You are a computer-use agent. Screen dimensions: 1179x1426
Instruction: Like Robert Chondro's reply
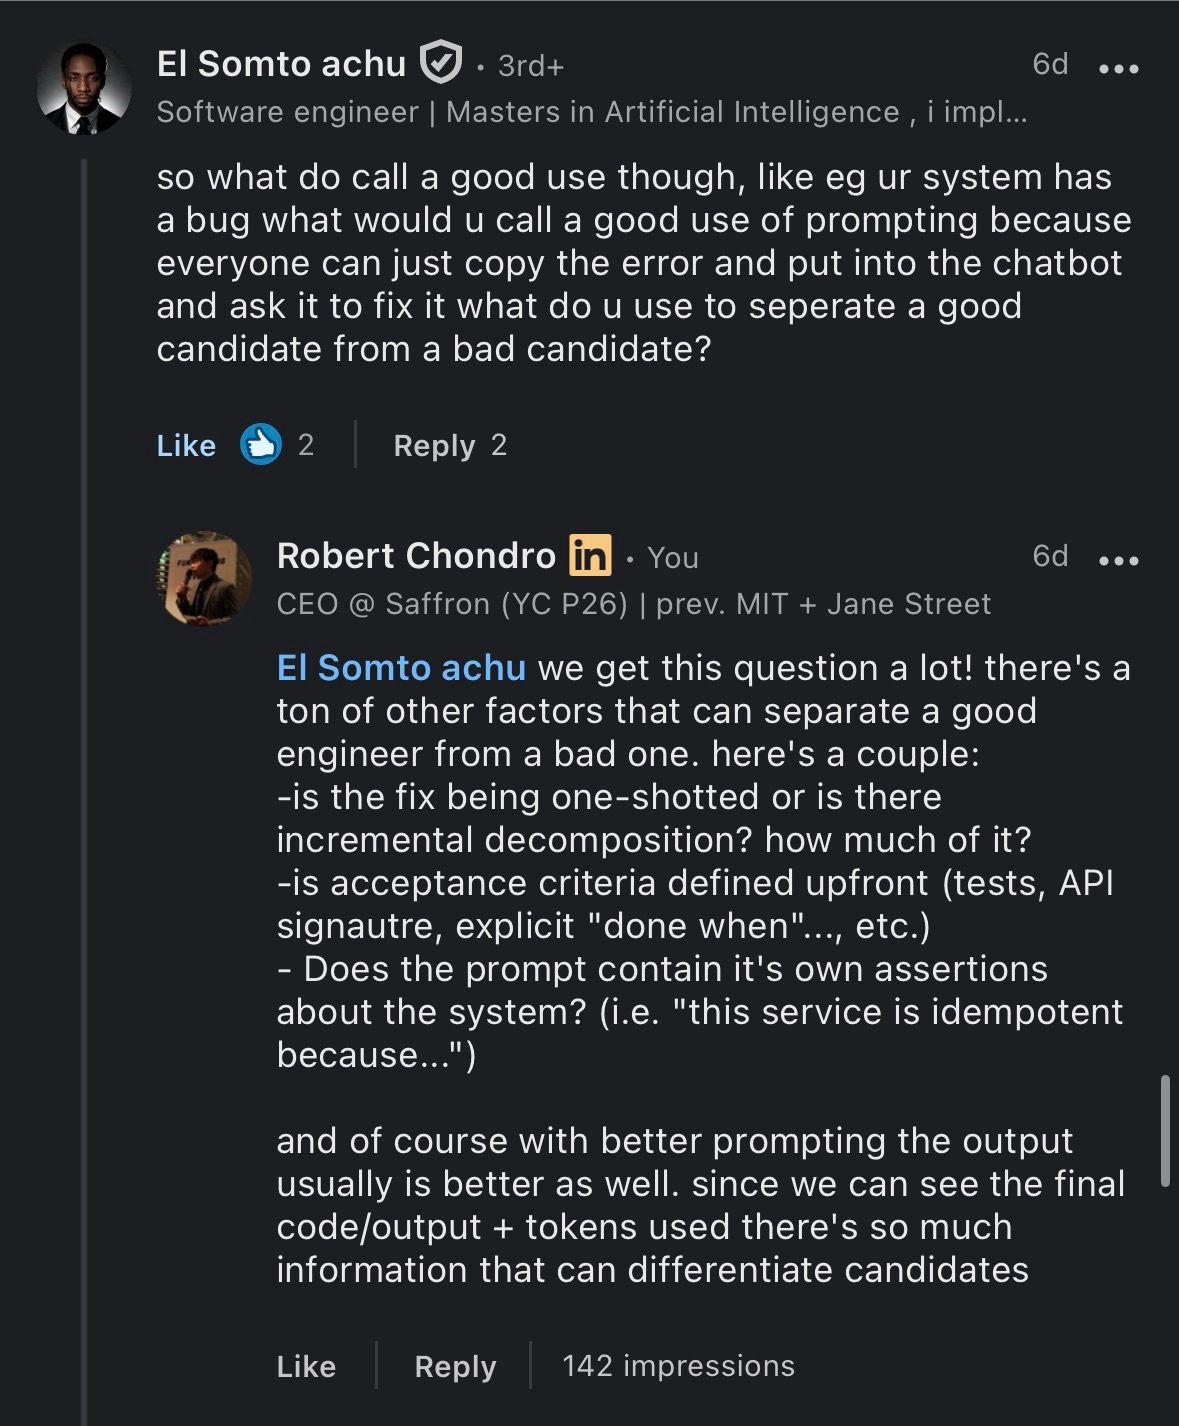click(306, 1366)
